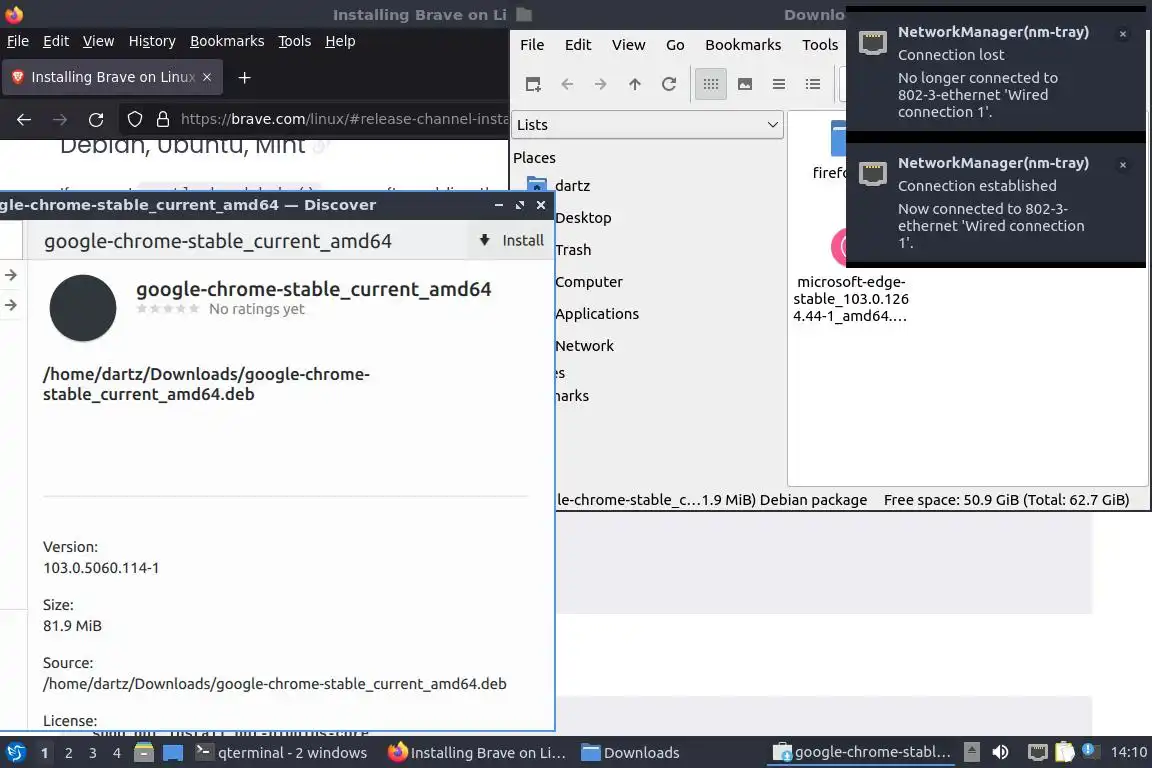Viewport: 1152px width, 768px height.
Task: Open Help menu in Firefox
Action: [x=340, y=41]
